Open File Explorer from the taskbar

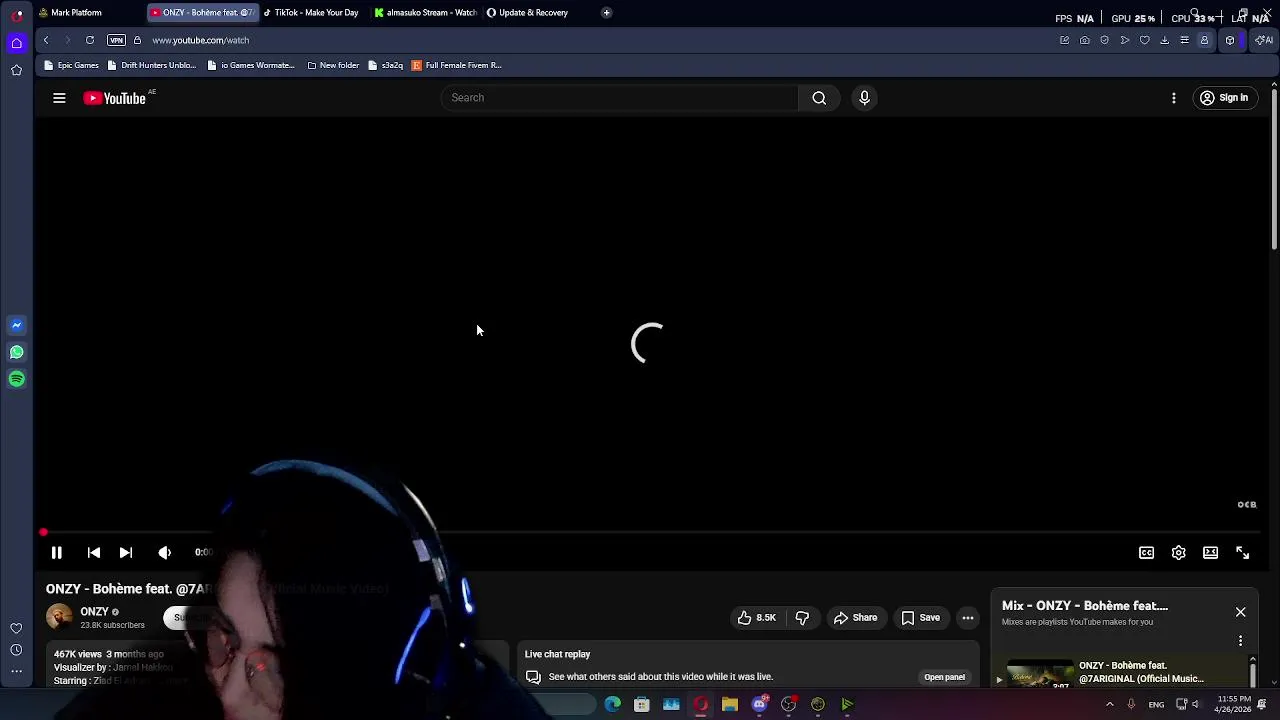[730, 705]
